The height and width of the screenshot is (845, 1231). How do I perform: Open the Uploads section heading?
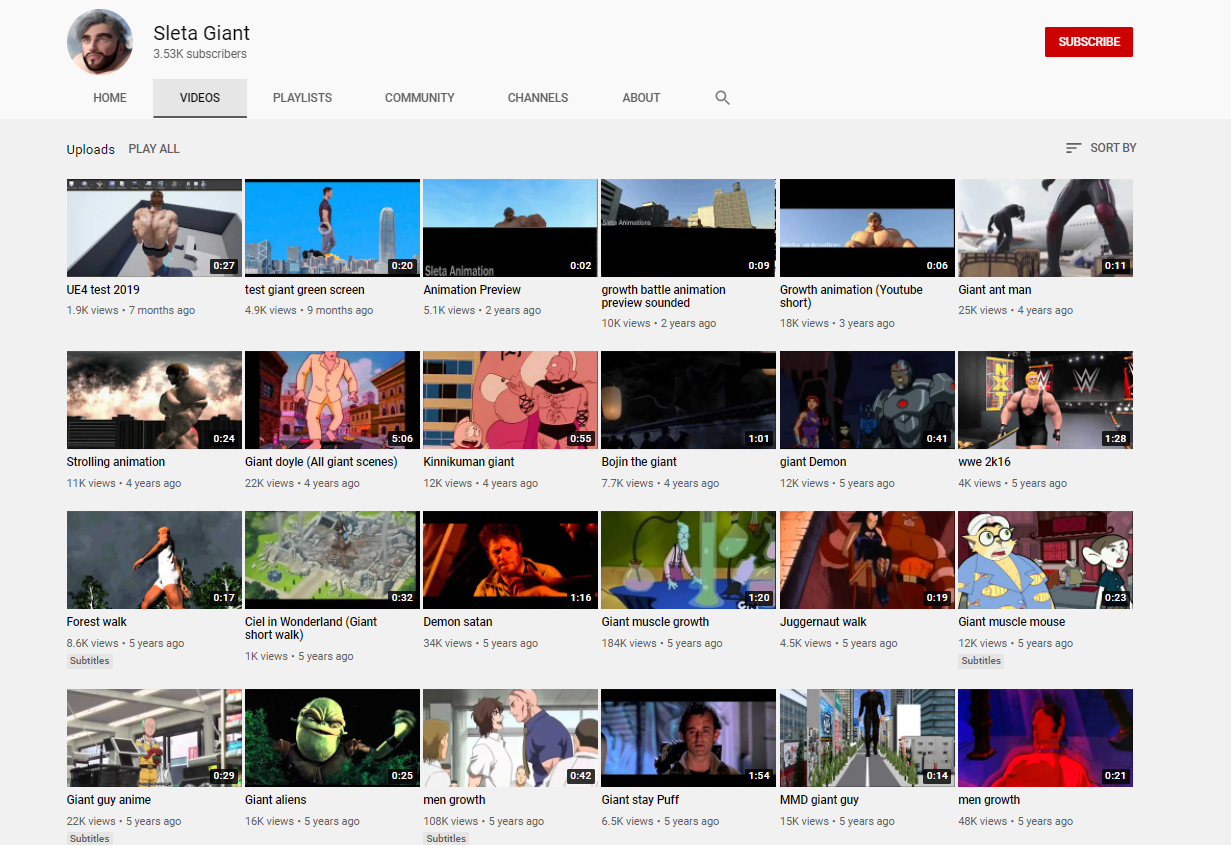pyautogui.click(x=91, y=150)
